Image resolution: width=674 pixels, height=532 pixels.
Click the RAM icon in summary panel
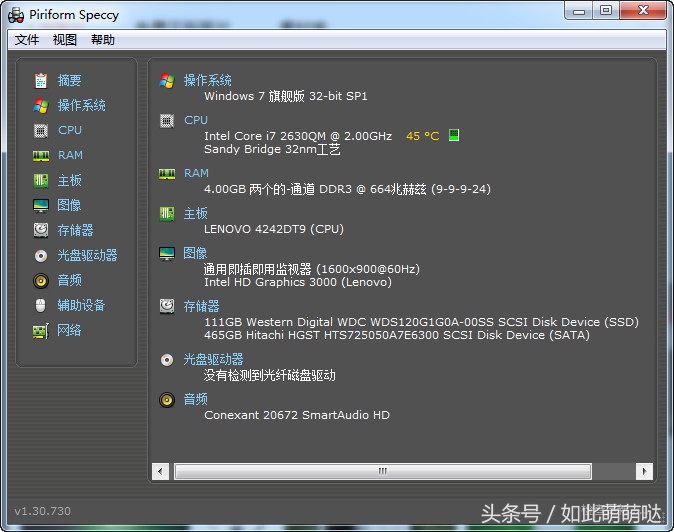pyautogui.click(x=167, y=174)
